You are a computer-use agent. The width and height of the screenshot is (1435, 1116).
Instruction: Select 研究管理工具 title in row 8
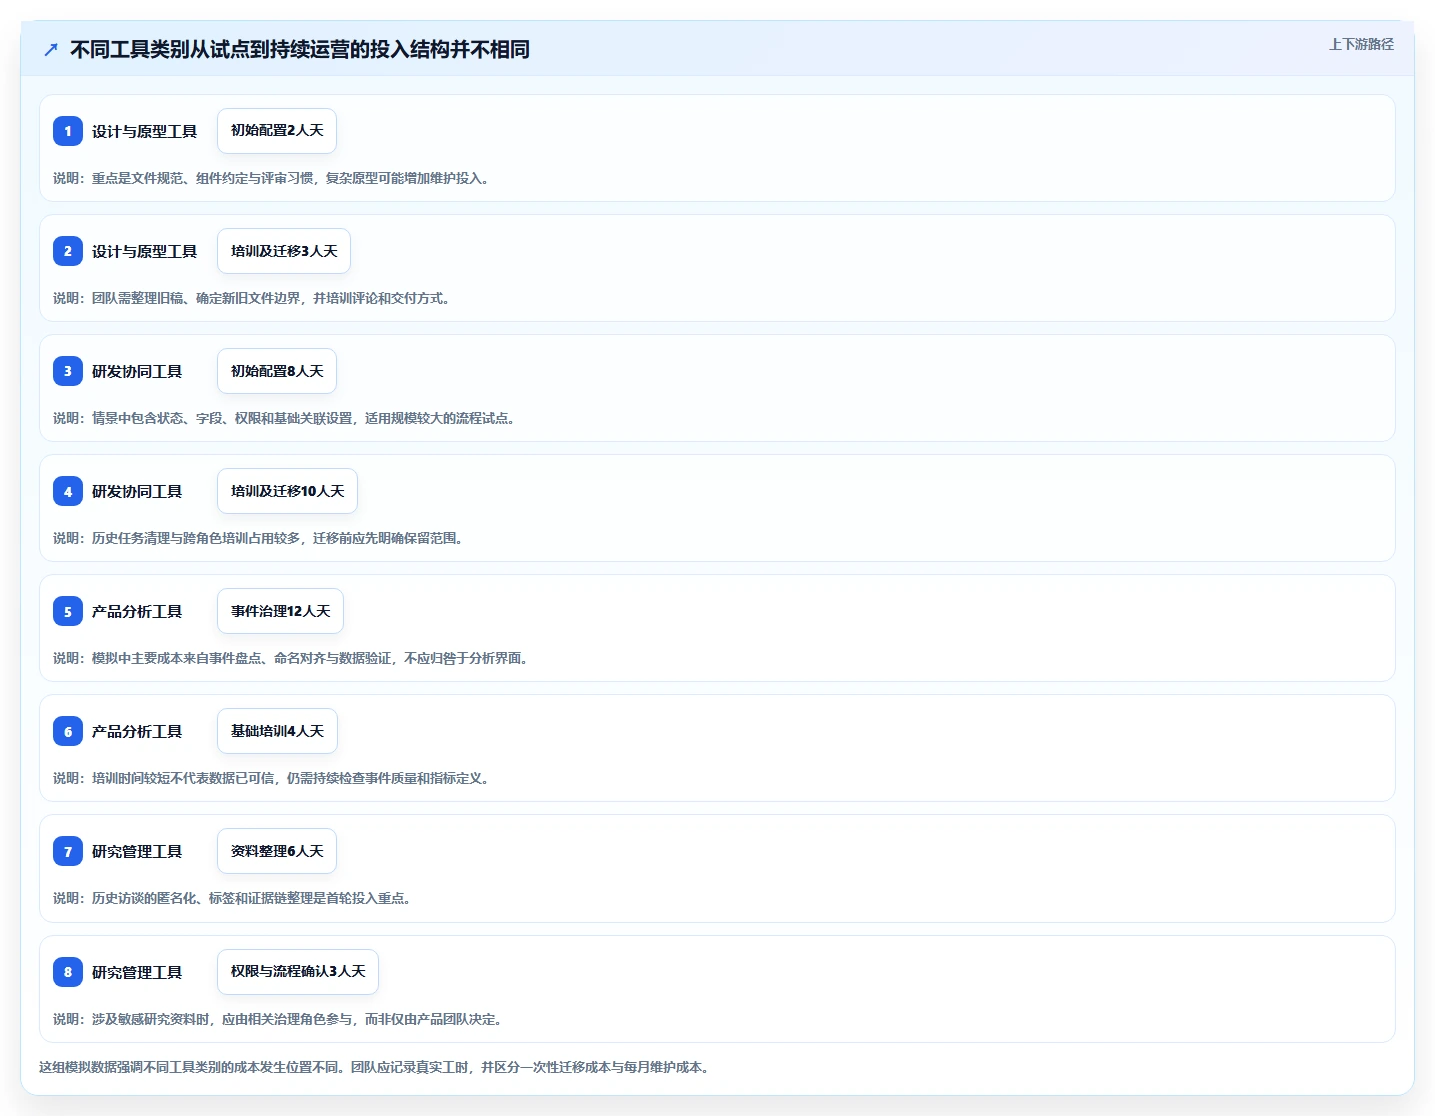137,972
